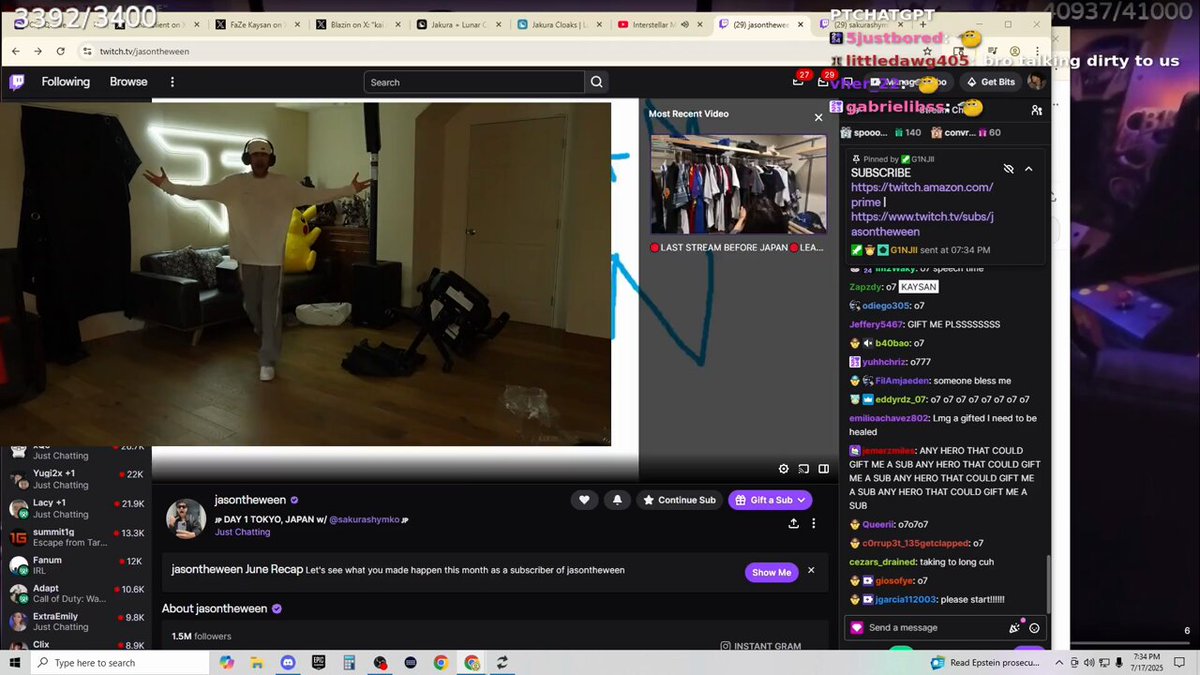Open the twitch.tv/subs/jasontheween link
The image size is (1200, 675).
point(922,224)
